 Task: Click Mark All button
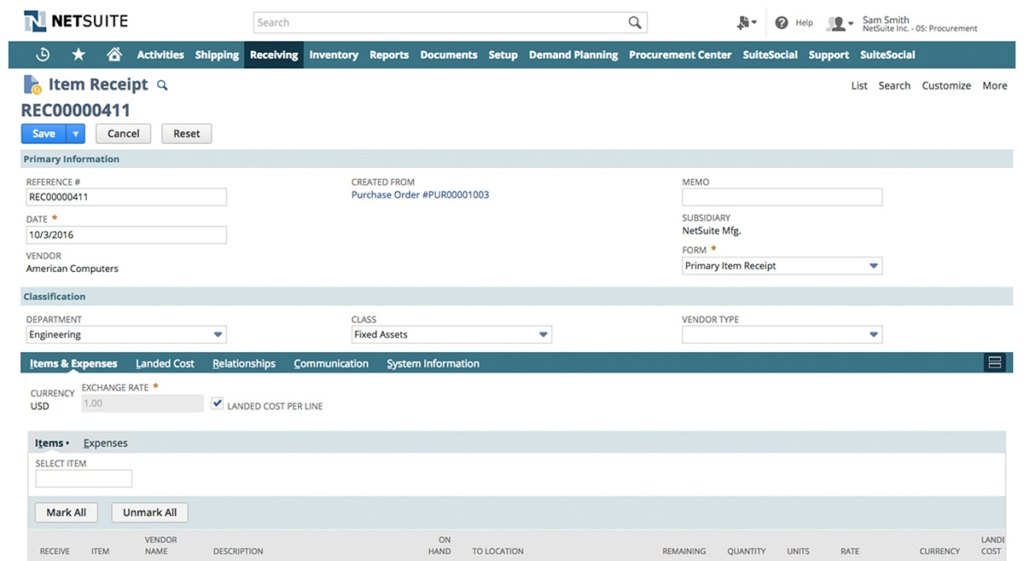point(66,513)
